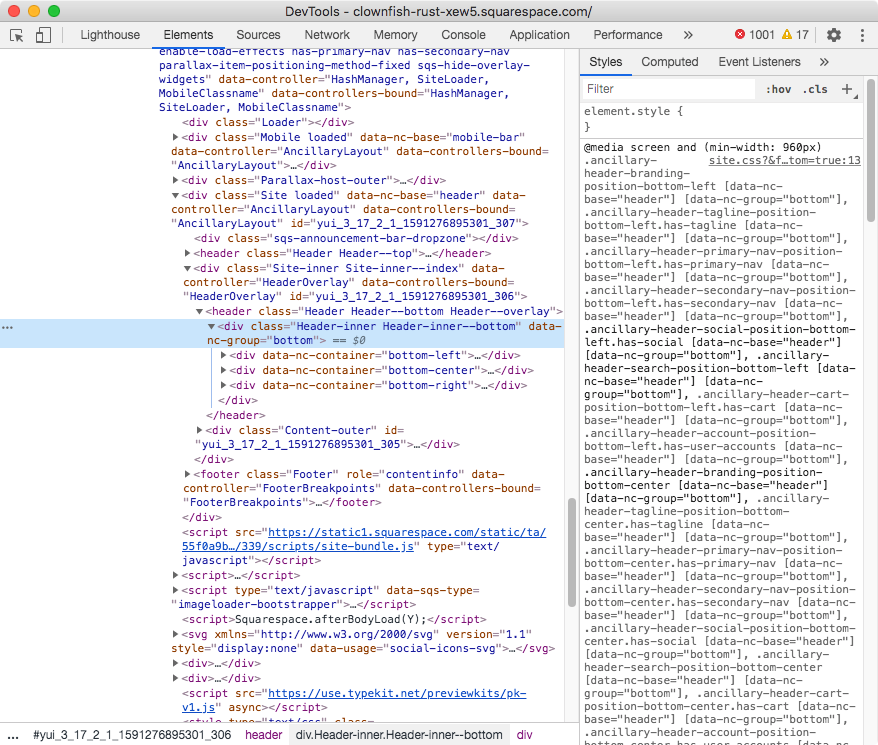The image size is (878, 745).
Task: Toggle the device toolbar icon
Action: [43, 35]
